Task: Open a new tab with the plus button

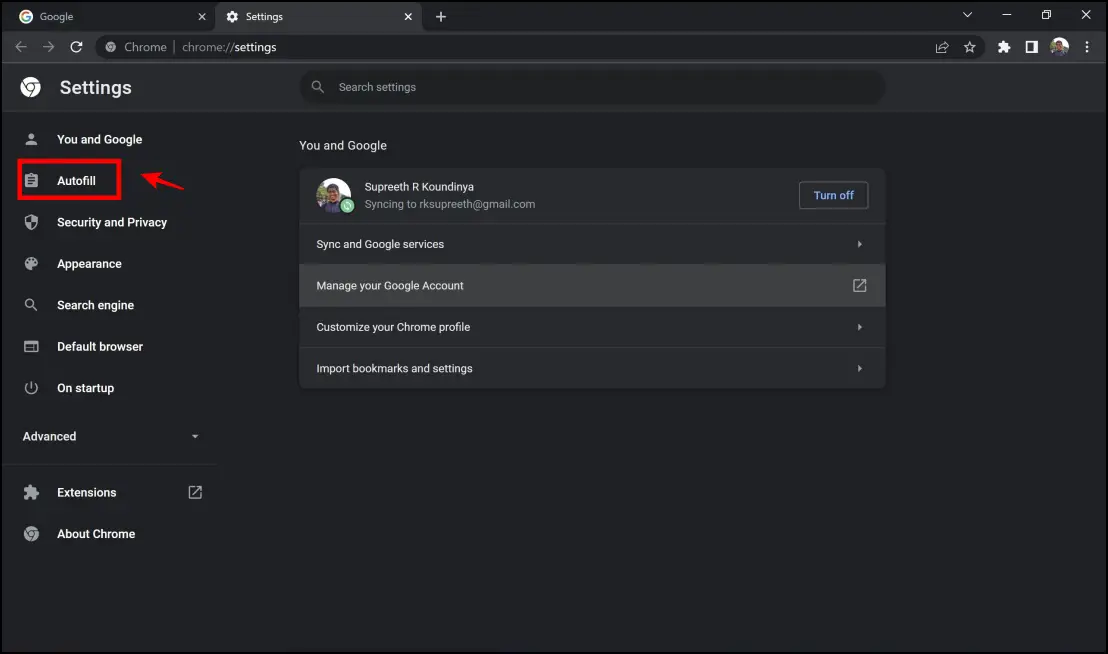Action: click(x=441, y=16)
